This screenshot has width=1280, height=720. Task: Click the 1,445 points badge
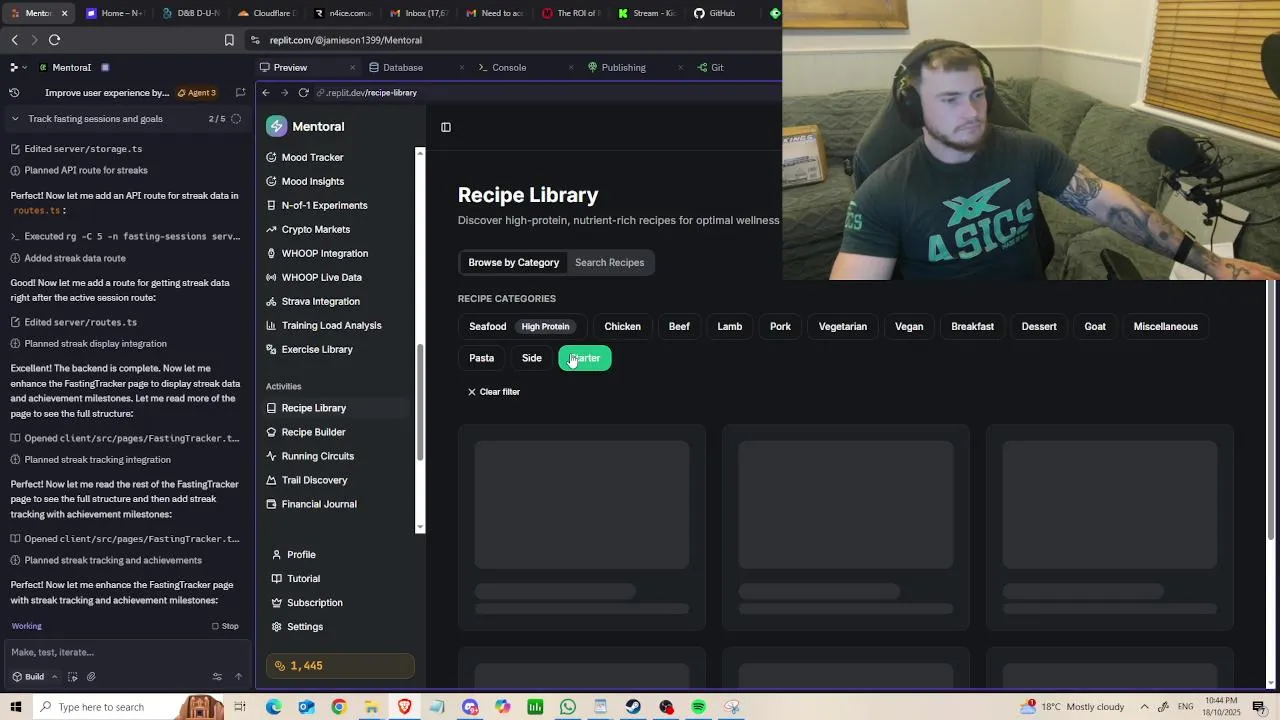pyautogui.click(x=340, y=666)
